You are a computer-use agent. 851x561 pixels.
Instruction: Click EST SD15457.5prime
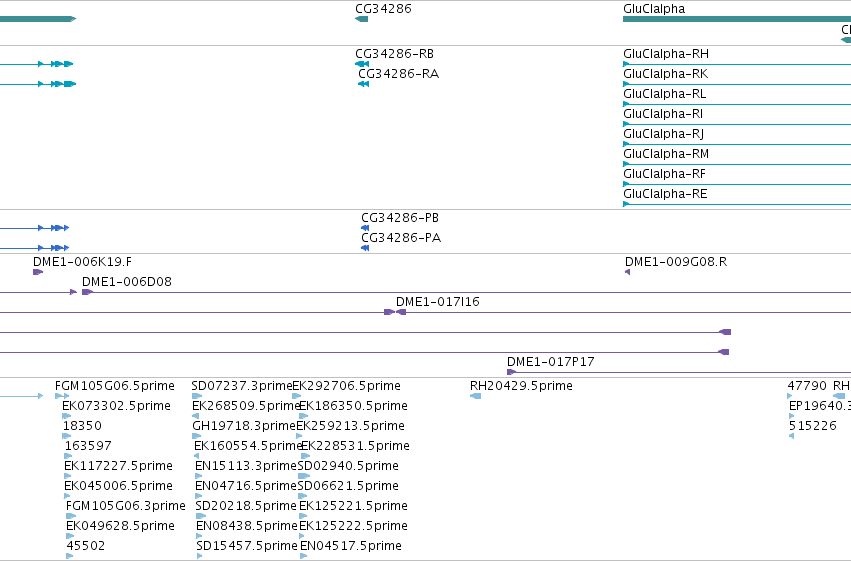247,546
